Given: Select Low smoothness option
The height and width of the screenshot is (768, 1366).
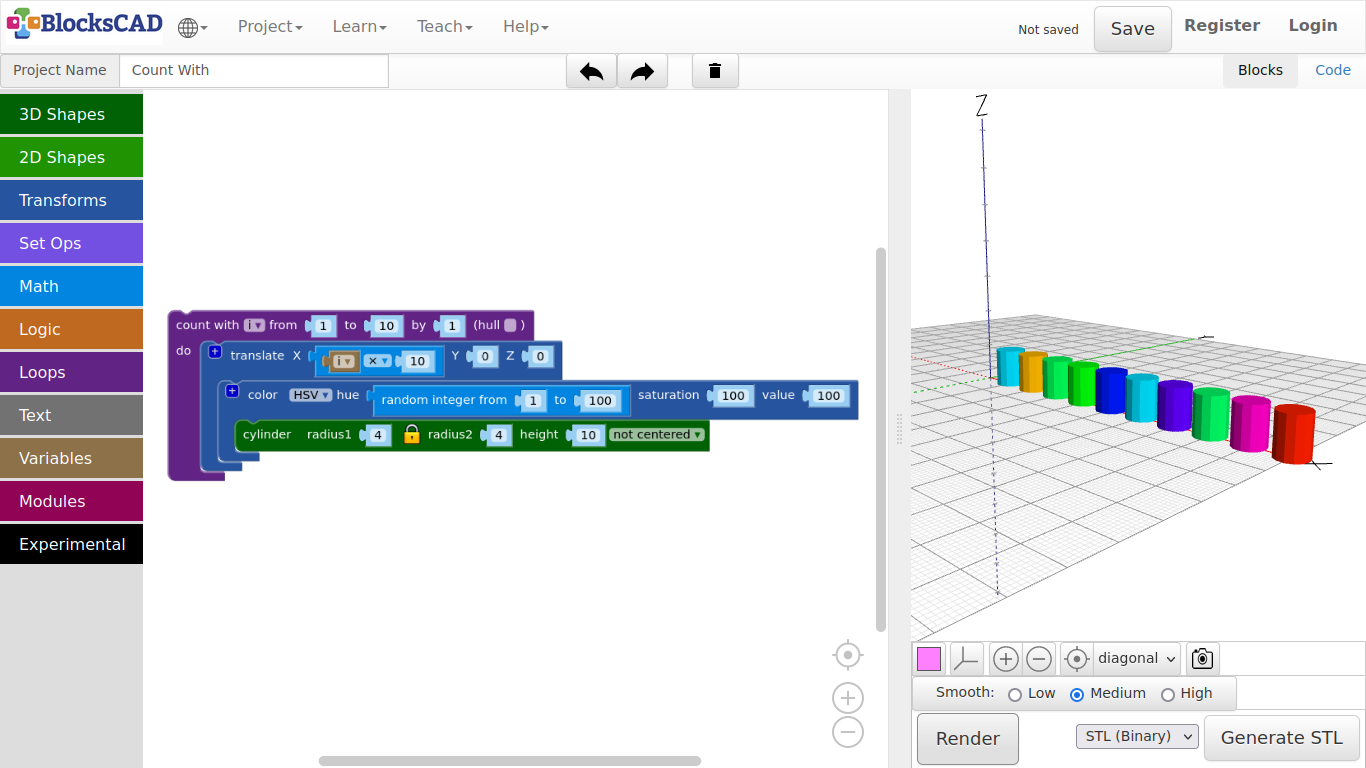Looking at the screenshot, I should [x=1015, y=694].
